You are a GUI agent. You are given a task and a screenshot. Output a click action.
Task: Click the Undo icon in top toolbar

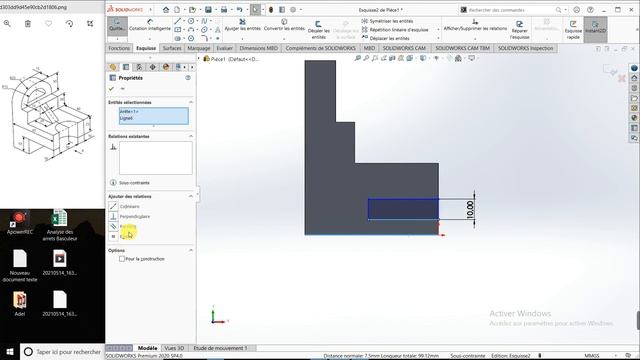(x=239, y=9)
